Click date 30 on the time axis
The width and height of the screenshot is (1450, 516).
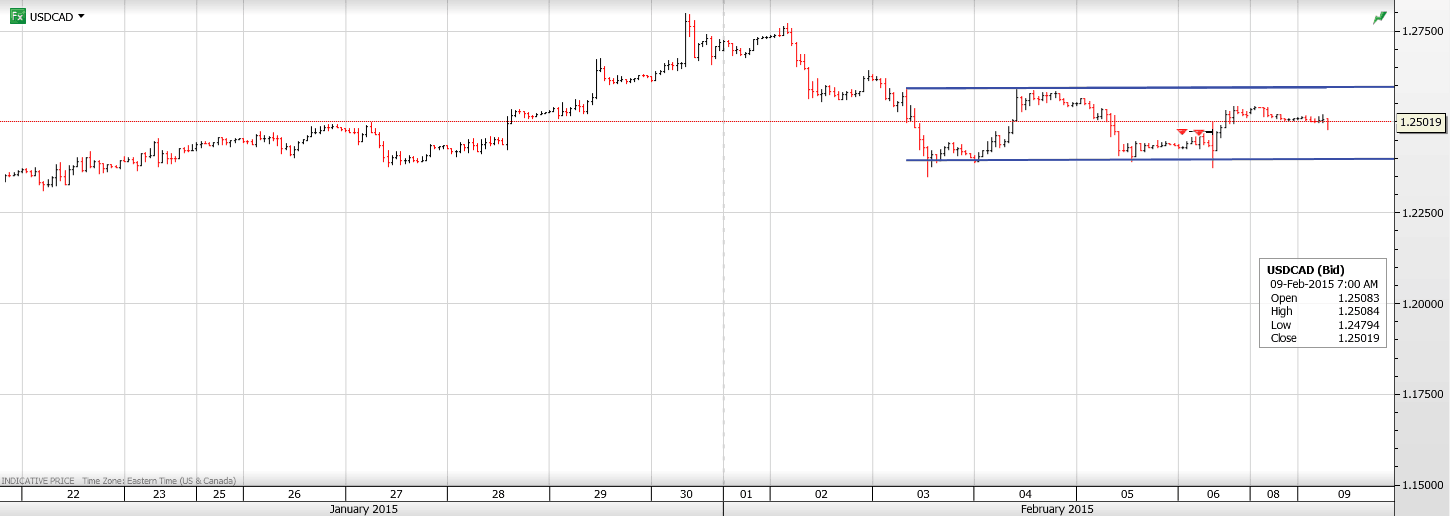pos(686,494)
